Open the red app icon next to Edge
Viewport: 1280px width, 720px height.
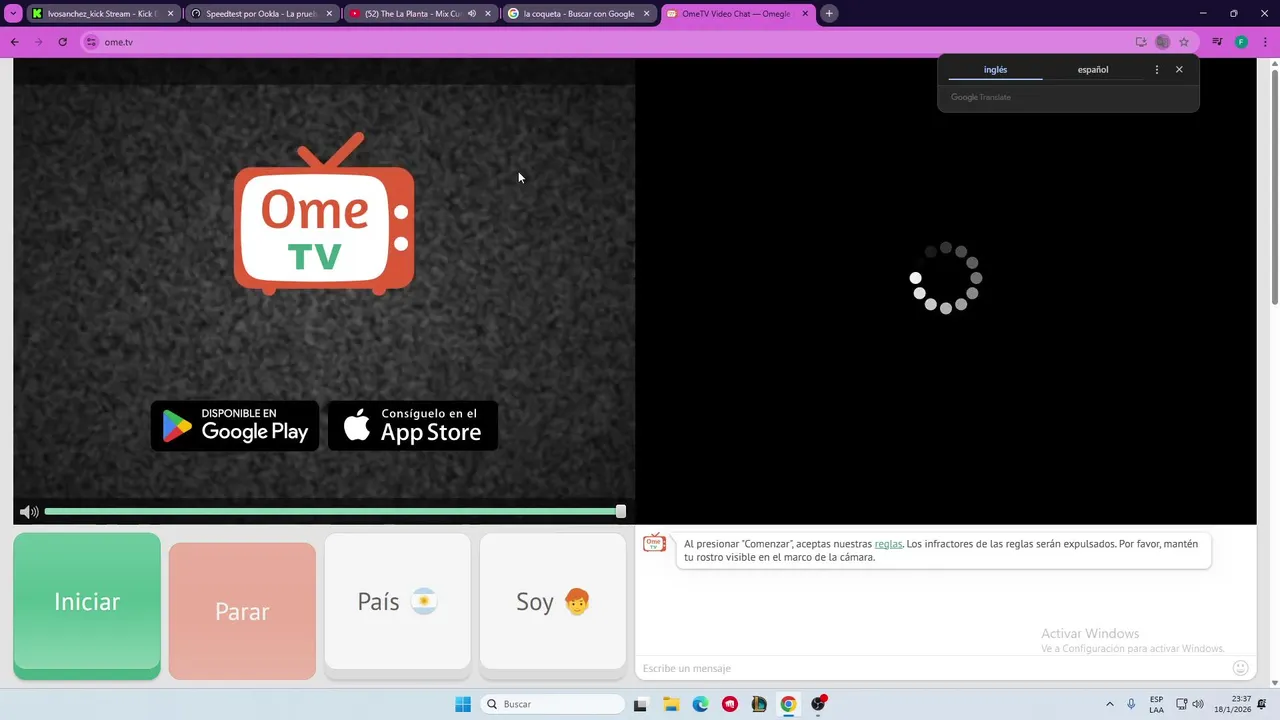point(730,704)
